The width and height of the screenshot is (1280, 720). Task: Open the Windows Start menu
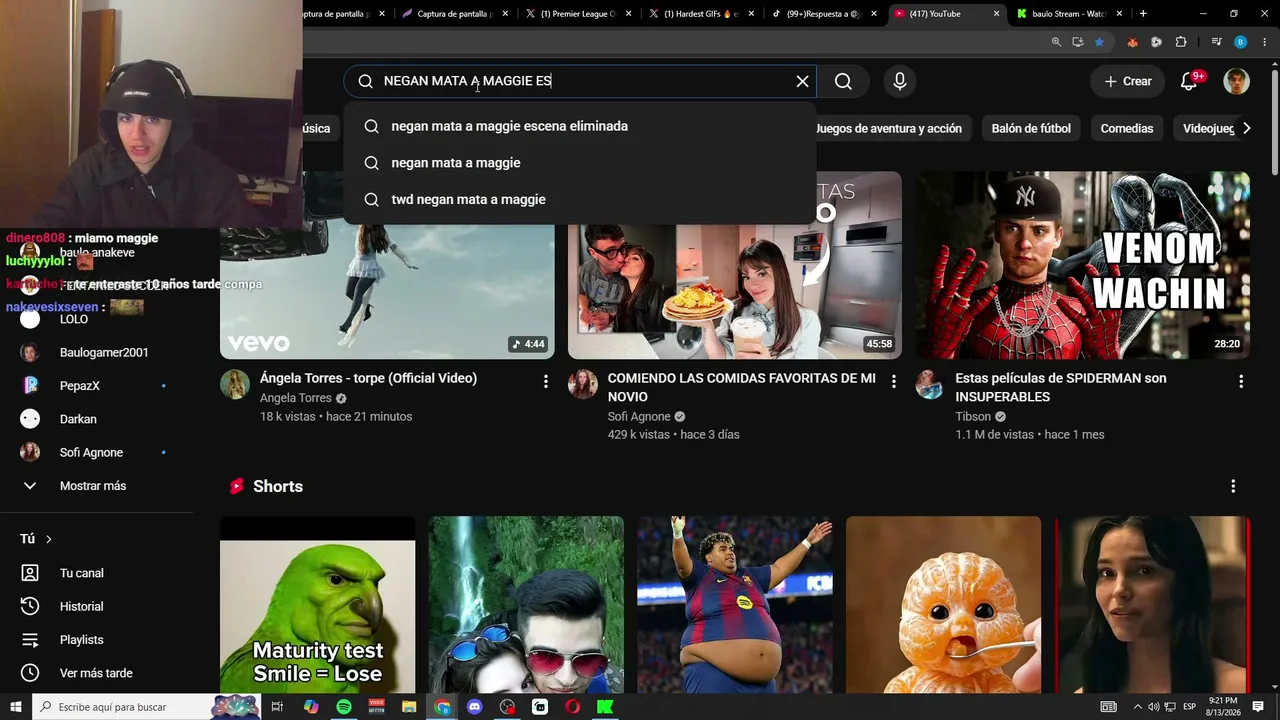[x=15, y=707]
